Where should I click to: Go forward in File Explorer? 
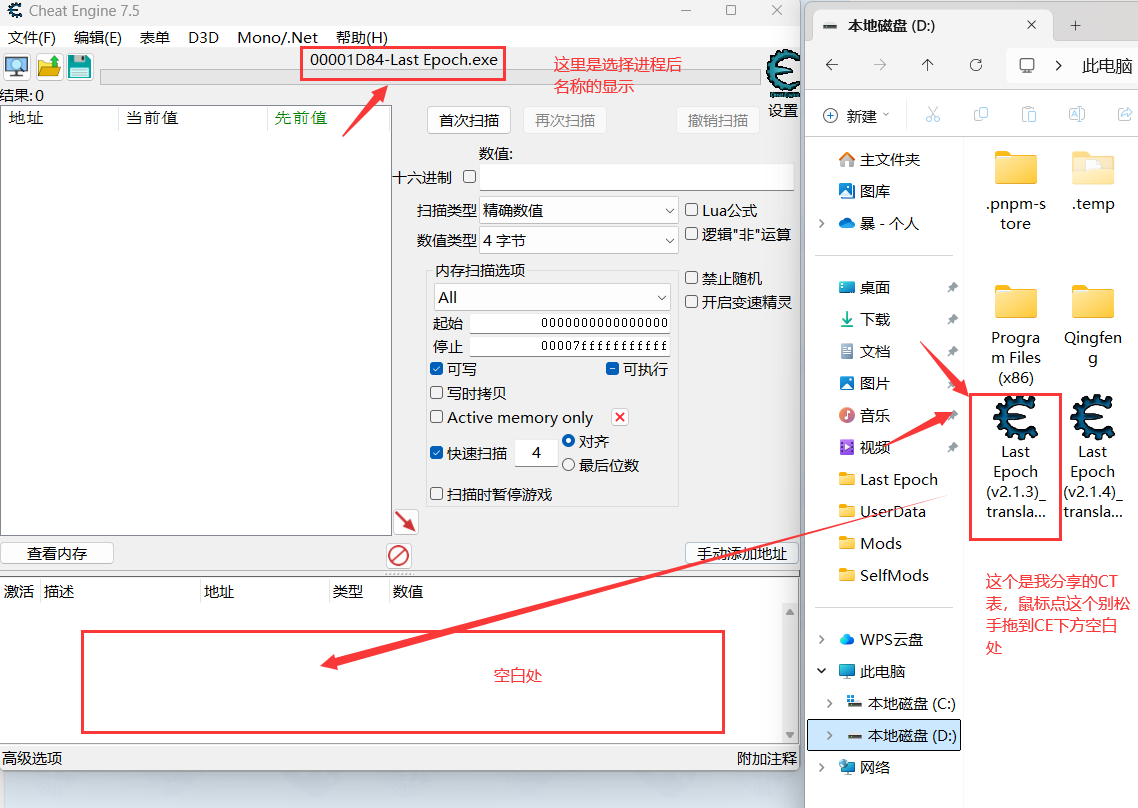(x=880, y=65)
